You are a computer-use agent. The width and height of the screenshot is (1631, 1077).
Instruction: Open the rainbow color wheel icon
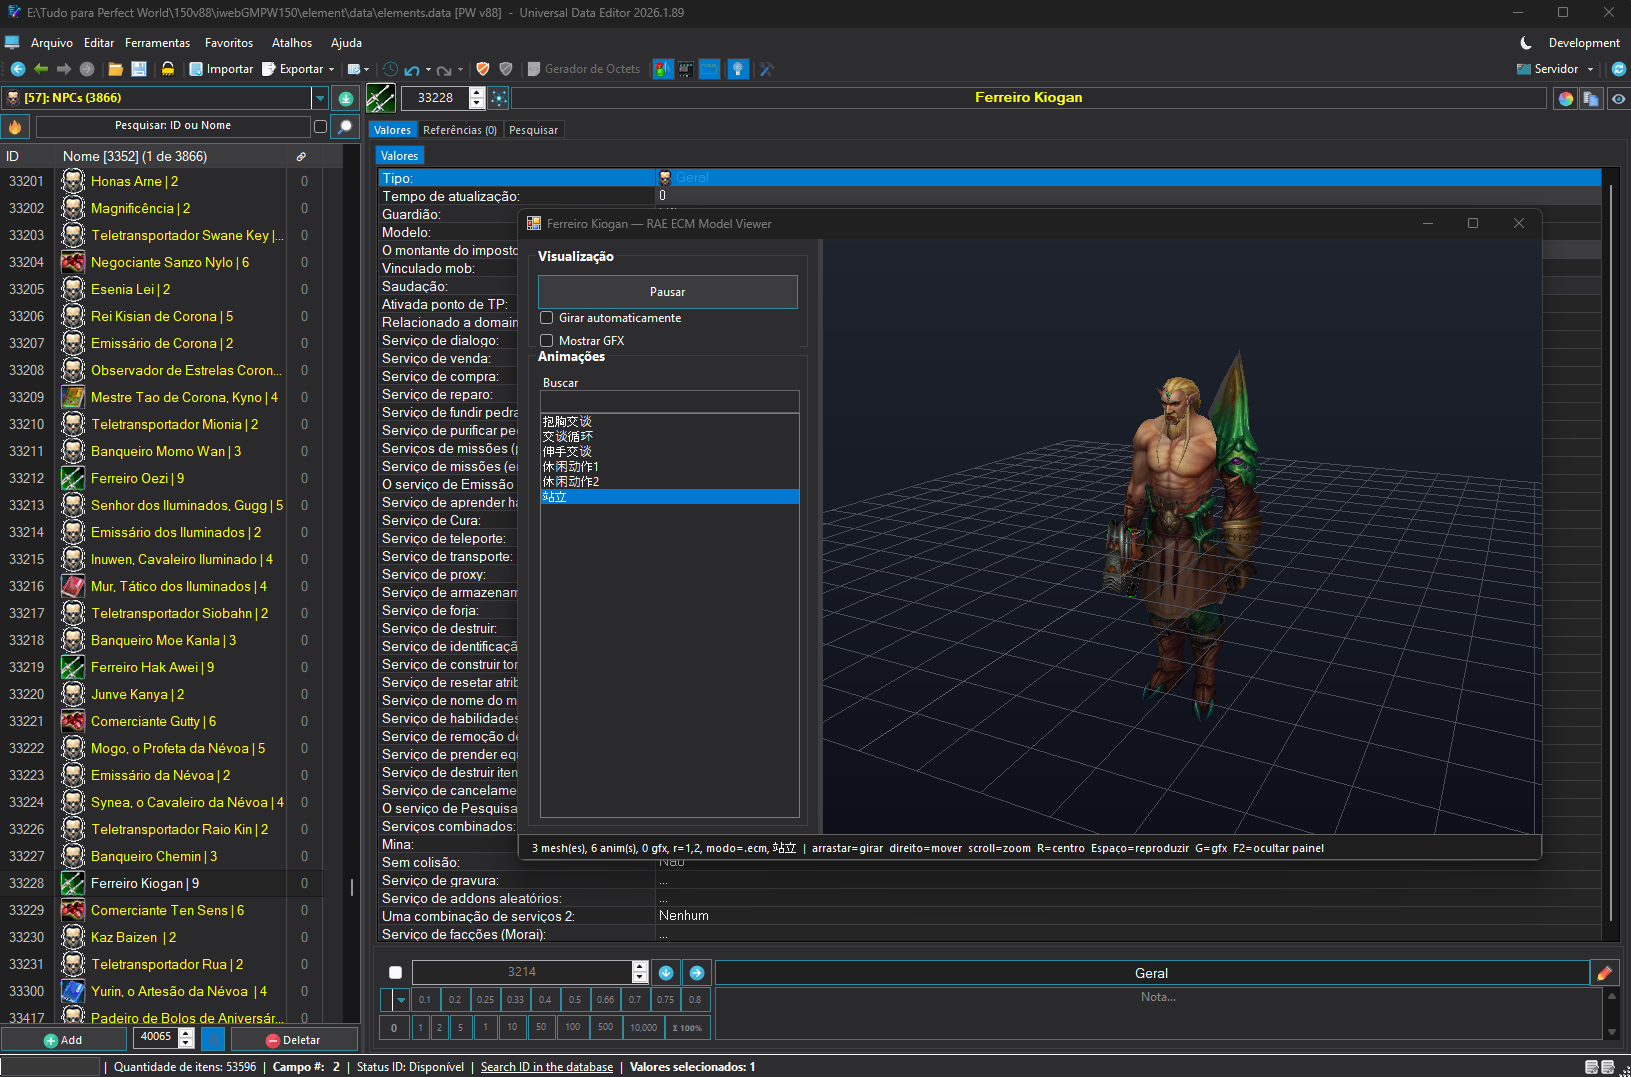(x=1566, y=98)
